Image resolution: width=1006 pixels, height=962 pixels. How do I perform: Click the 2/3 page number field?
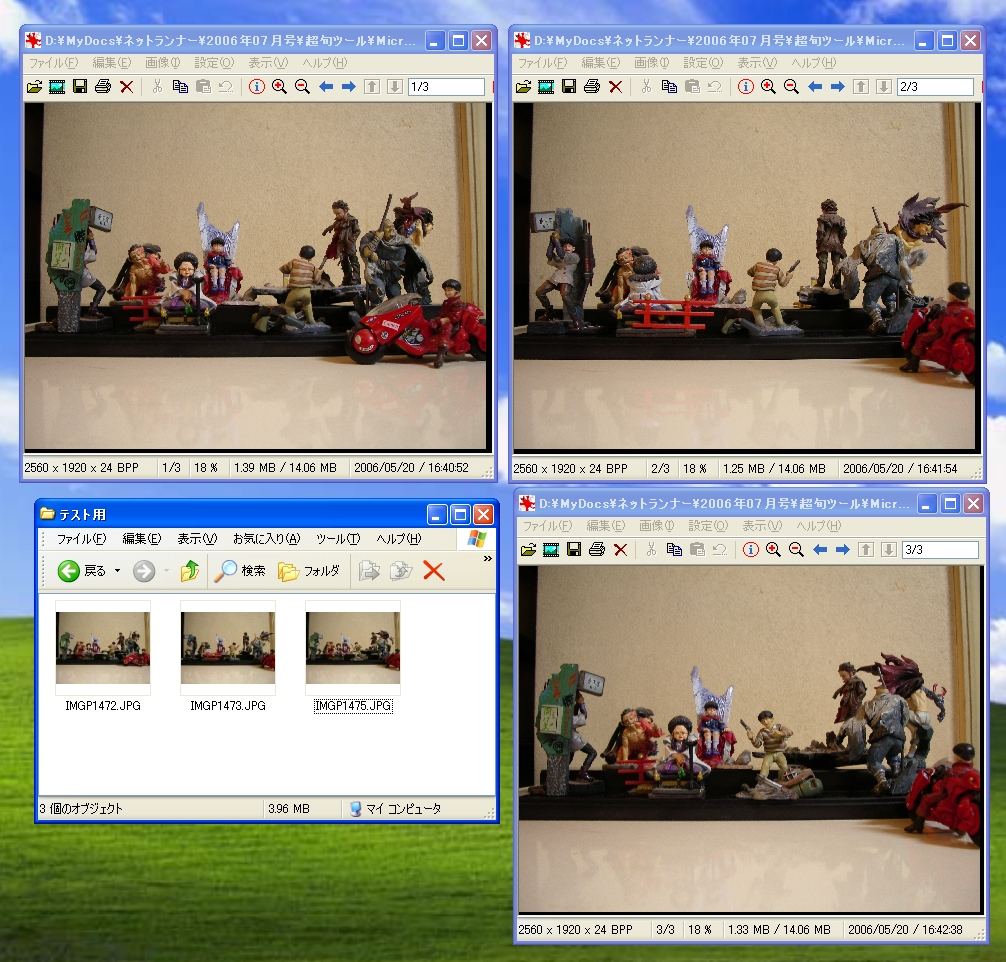[x=935, y=87]
